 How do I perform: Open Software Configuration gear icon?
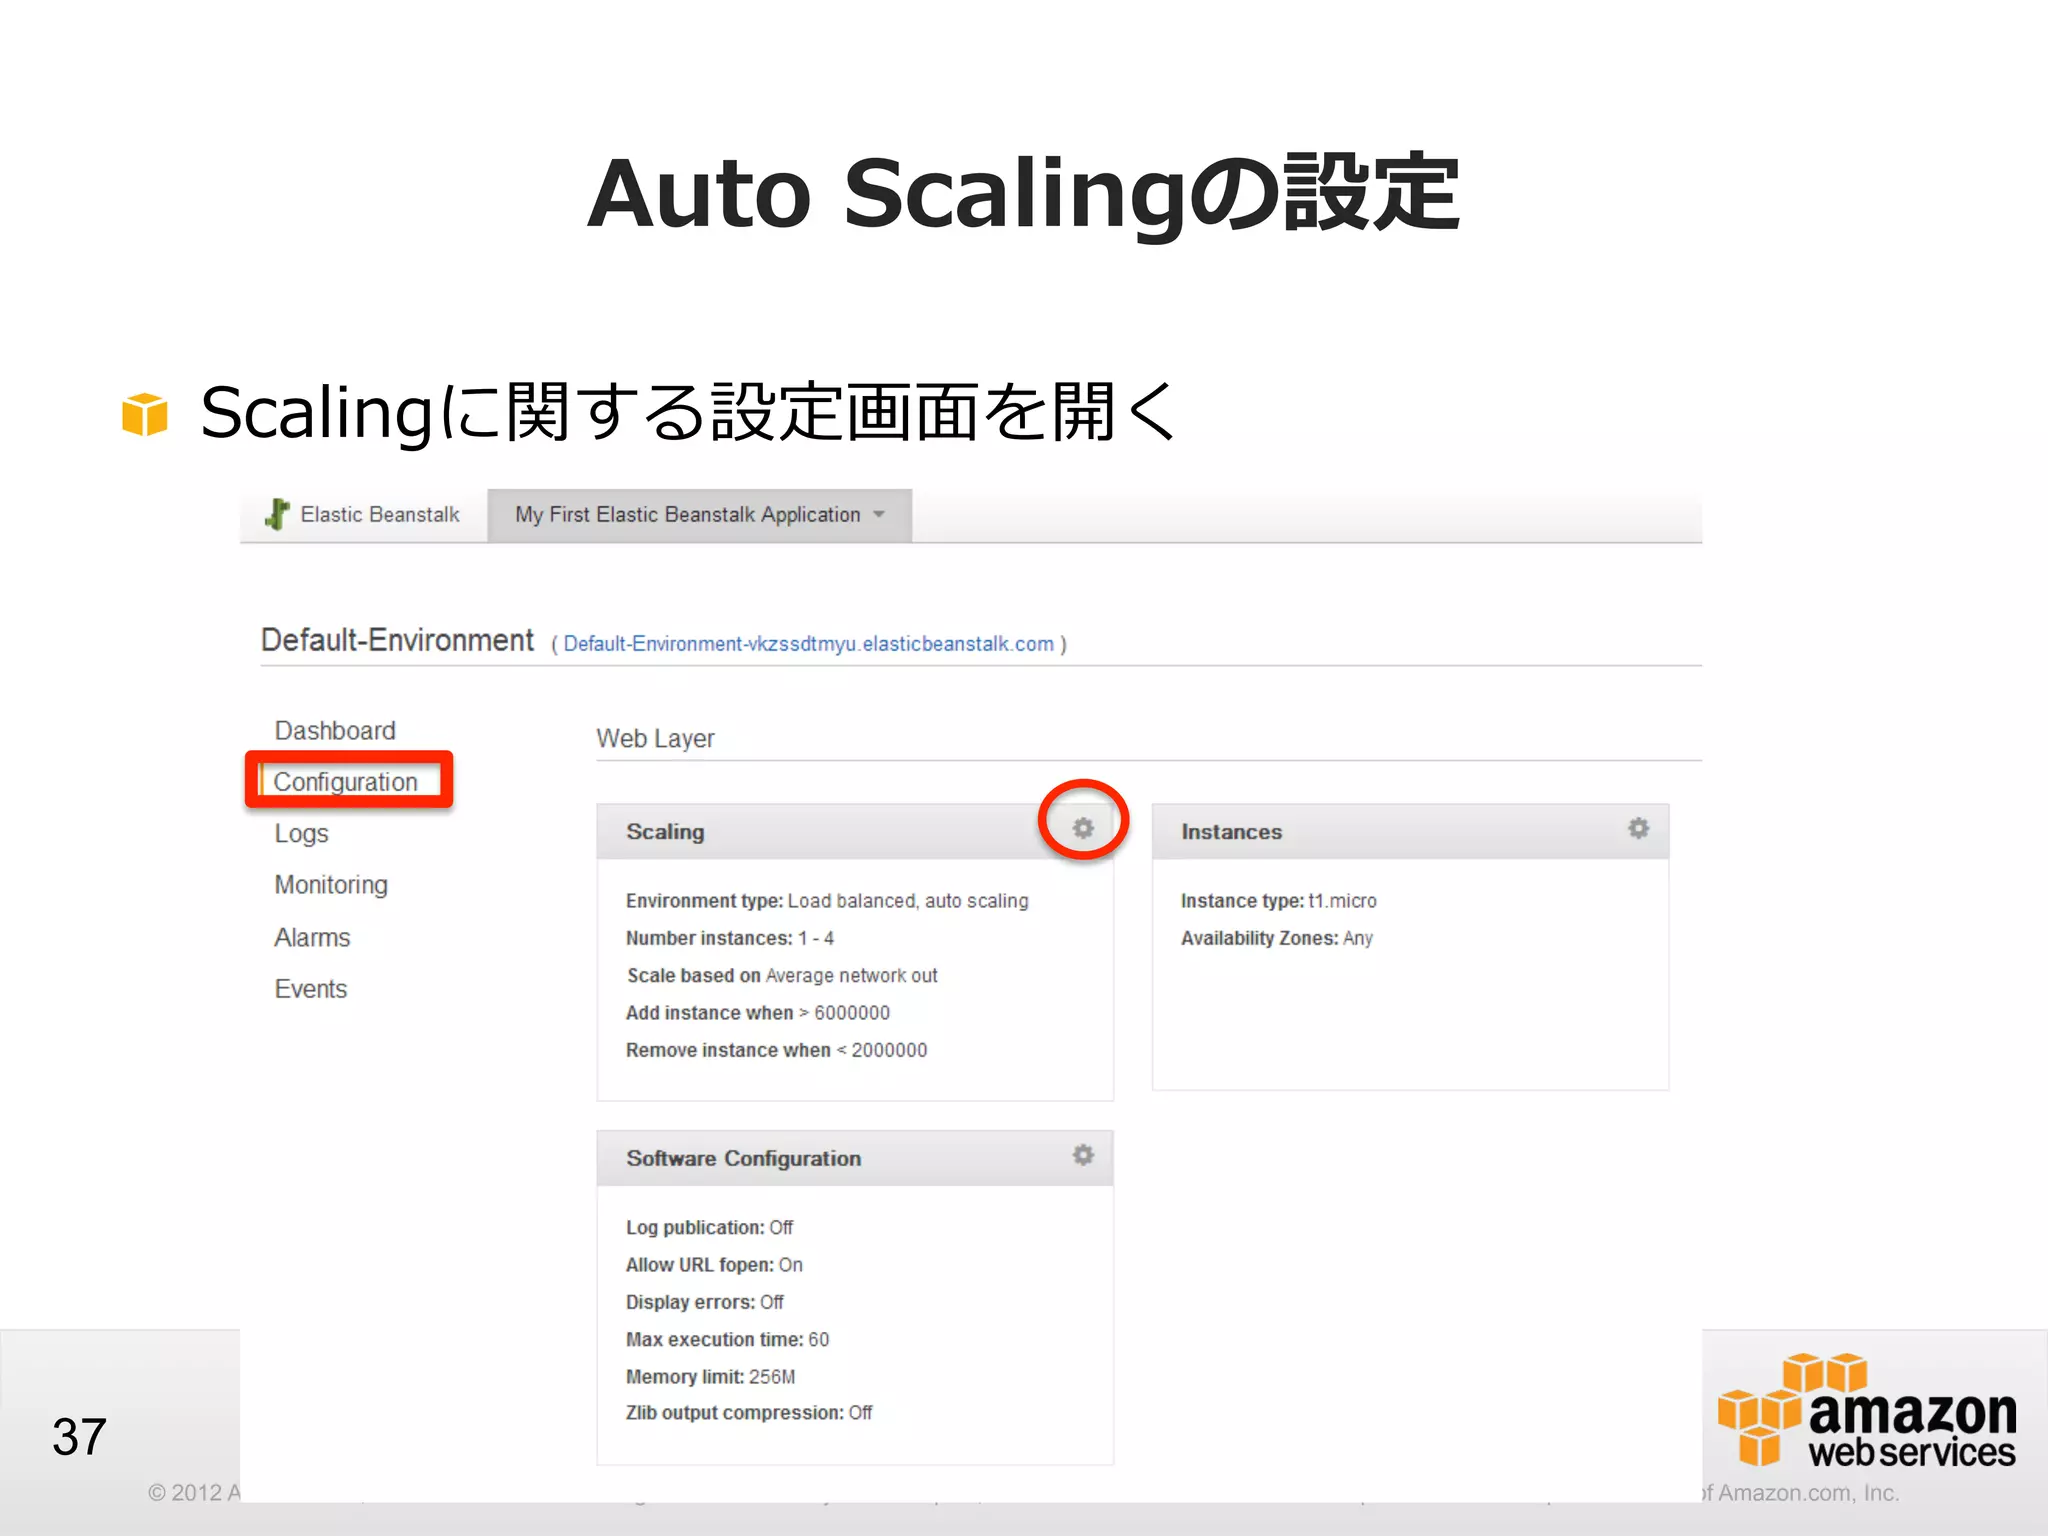tap(1083, 1155)
